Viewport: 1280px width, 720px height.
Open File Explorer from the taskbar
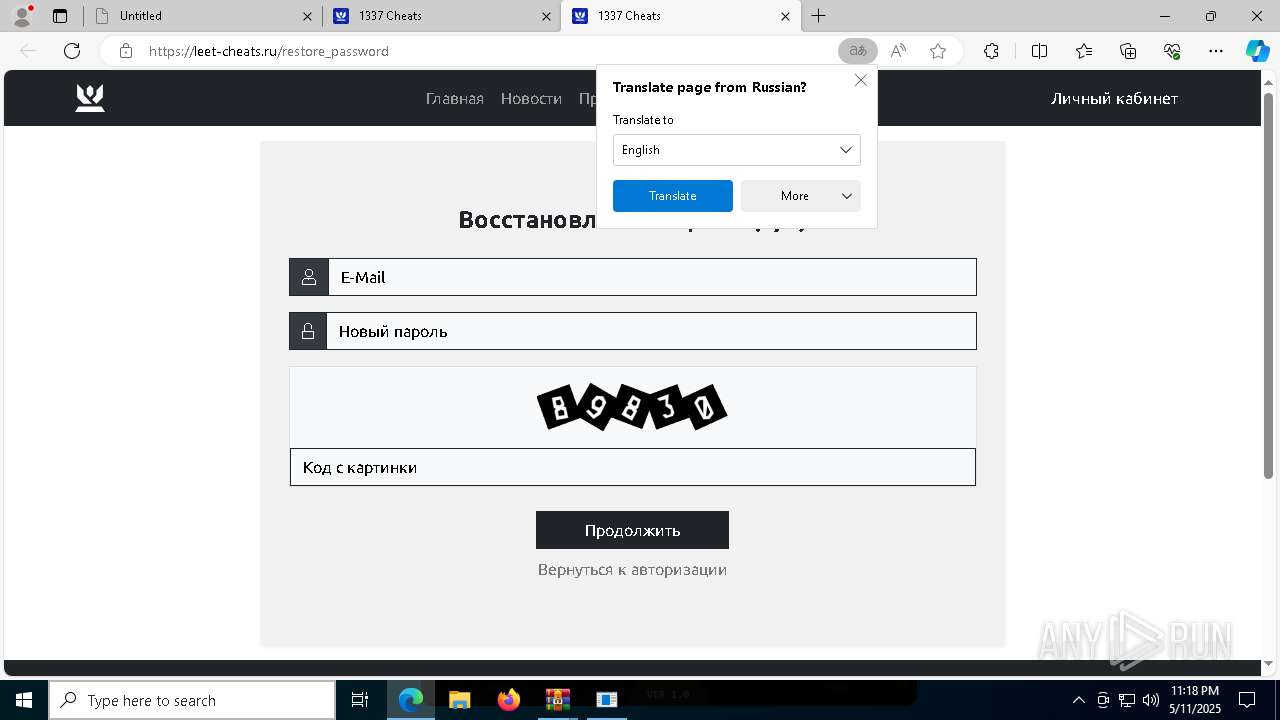click(459, 700)
